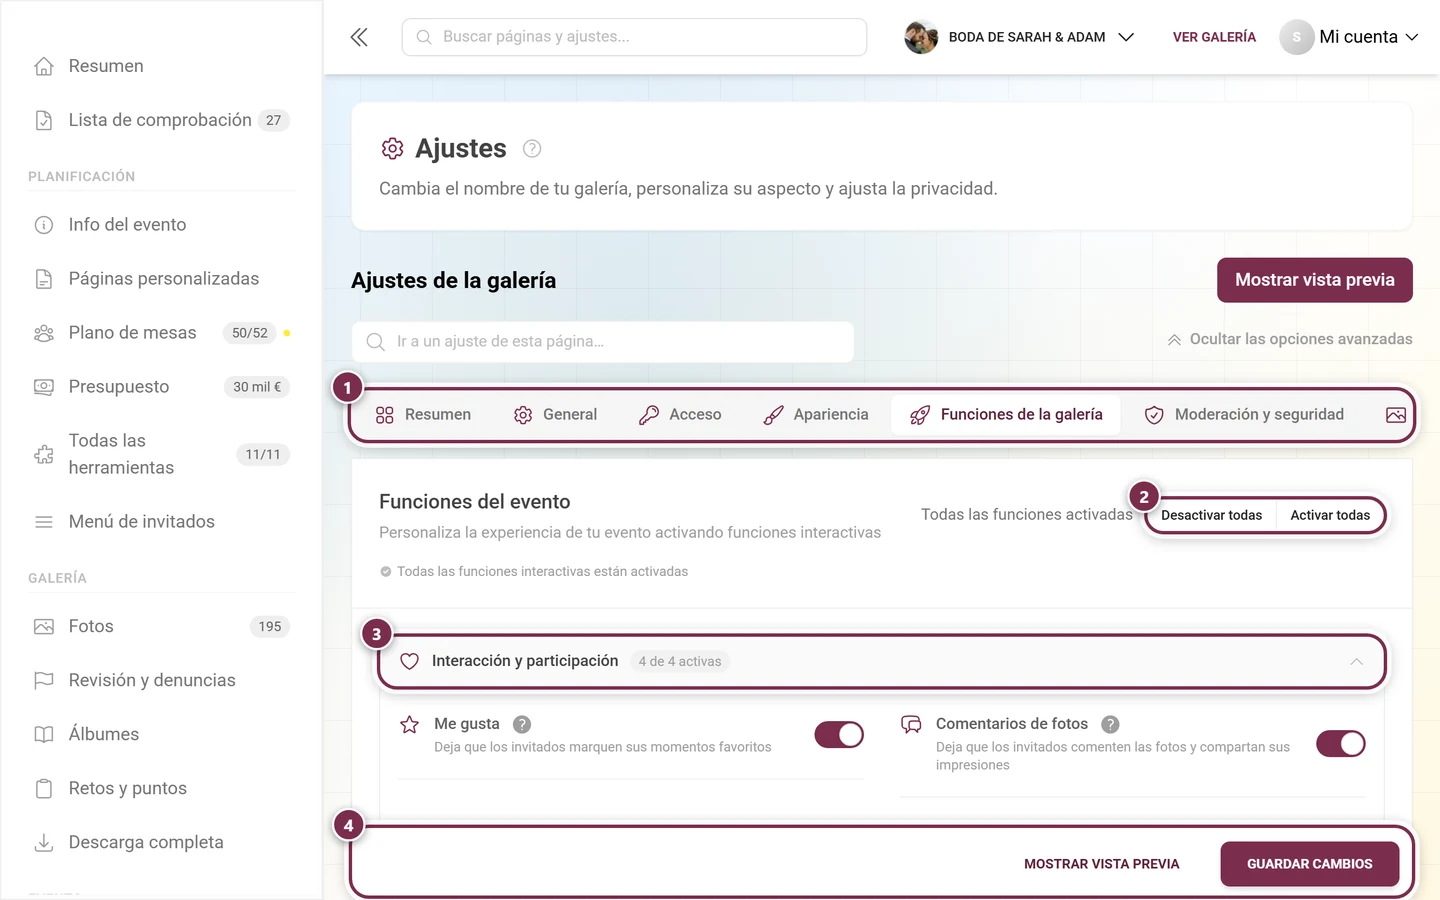Open the Acceso tab
The width and height of the screenshot is (1440, 900).
tap(680, 415)
